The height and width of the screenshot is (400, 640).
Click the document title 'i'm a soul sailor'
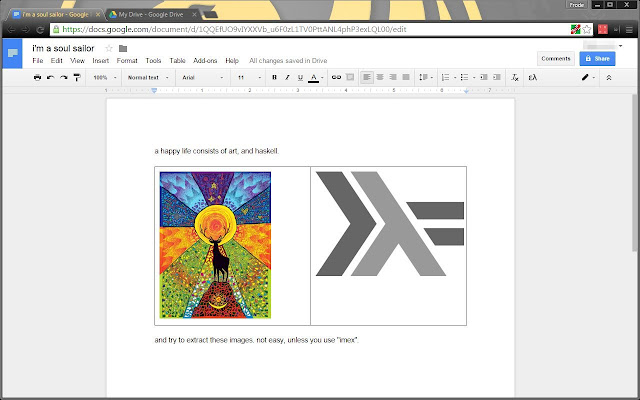(x=63, y=48)
